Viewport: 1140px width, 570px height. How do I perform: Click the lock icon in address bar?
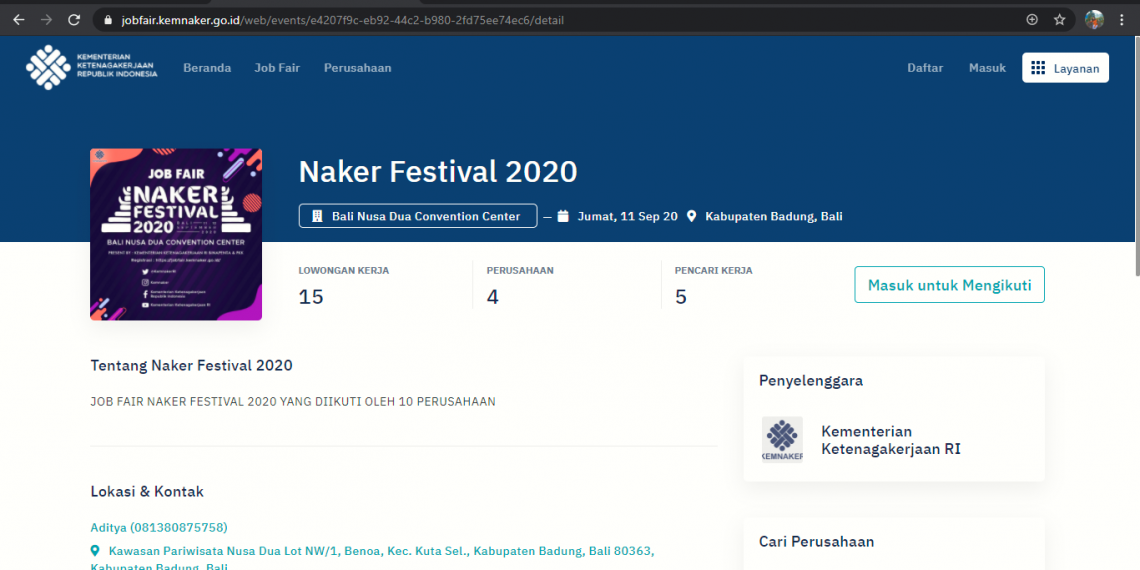(108, 20)
